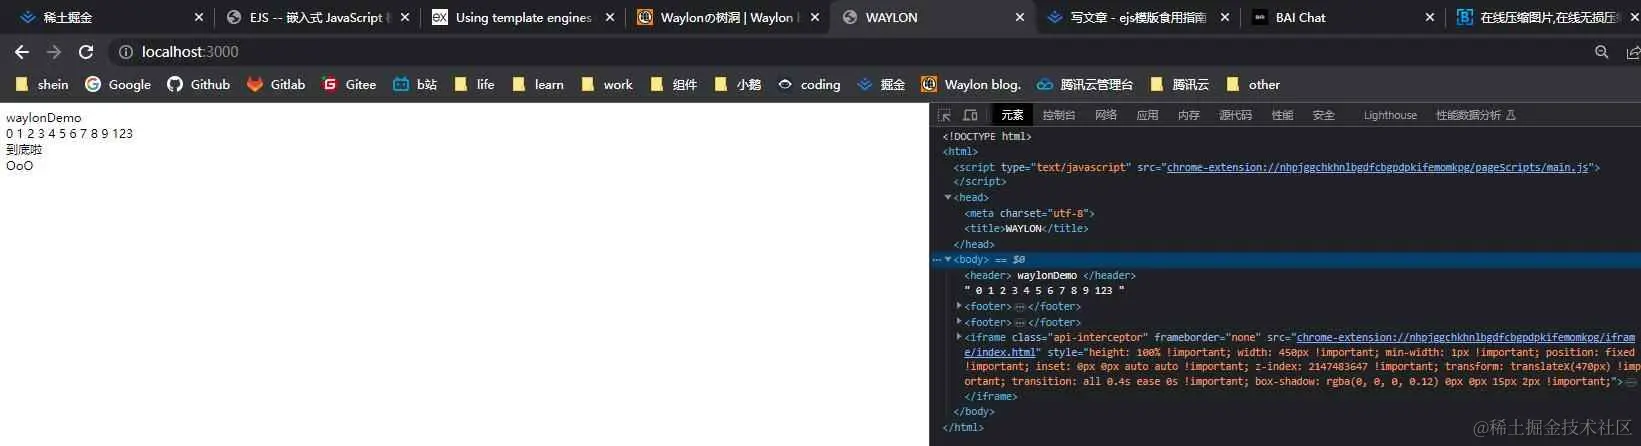This screenshot has height=446, width=1641.
Task: Expand the second footer node
Action: pyautogui.click(x=959, y=322)
